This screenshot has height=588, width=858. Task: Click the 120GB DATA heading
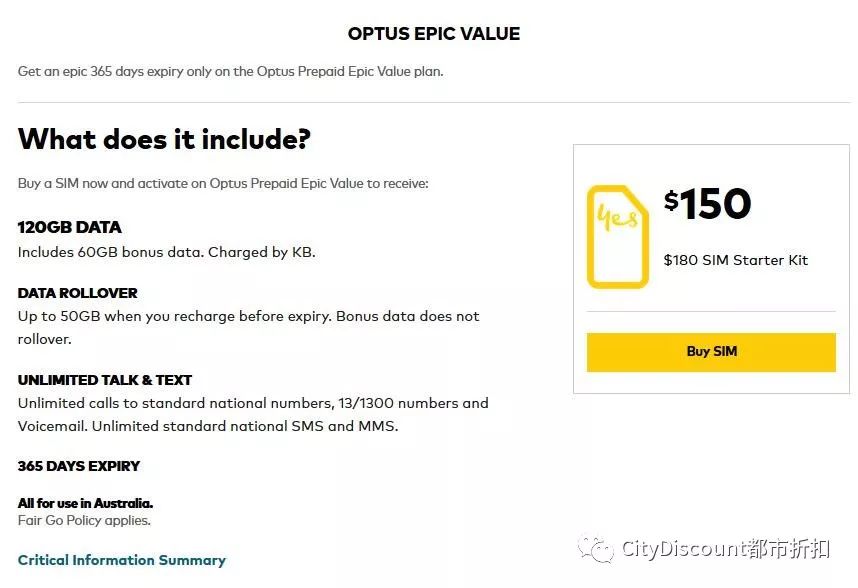point(69,227)
